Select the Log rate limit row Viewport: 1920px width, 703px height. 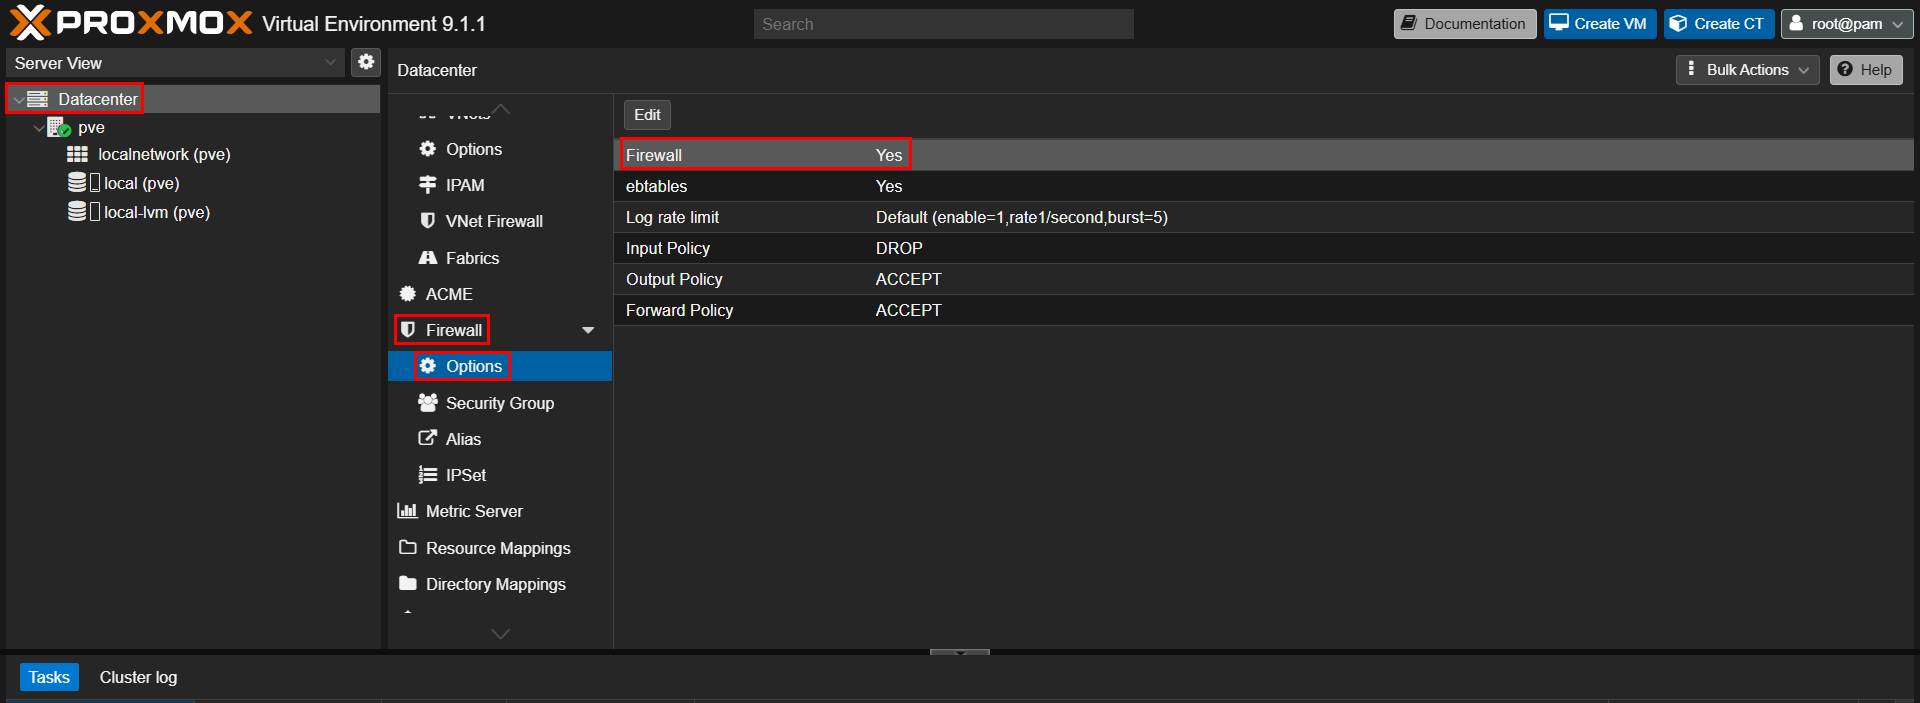pos(1264,217)
